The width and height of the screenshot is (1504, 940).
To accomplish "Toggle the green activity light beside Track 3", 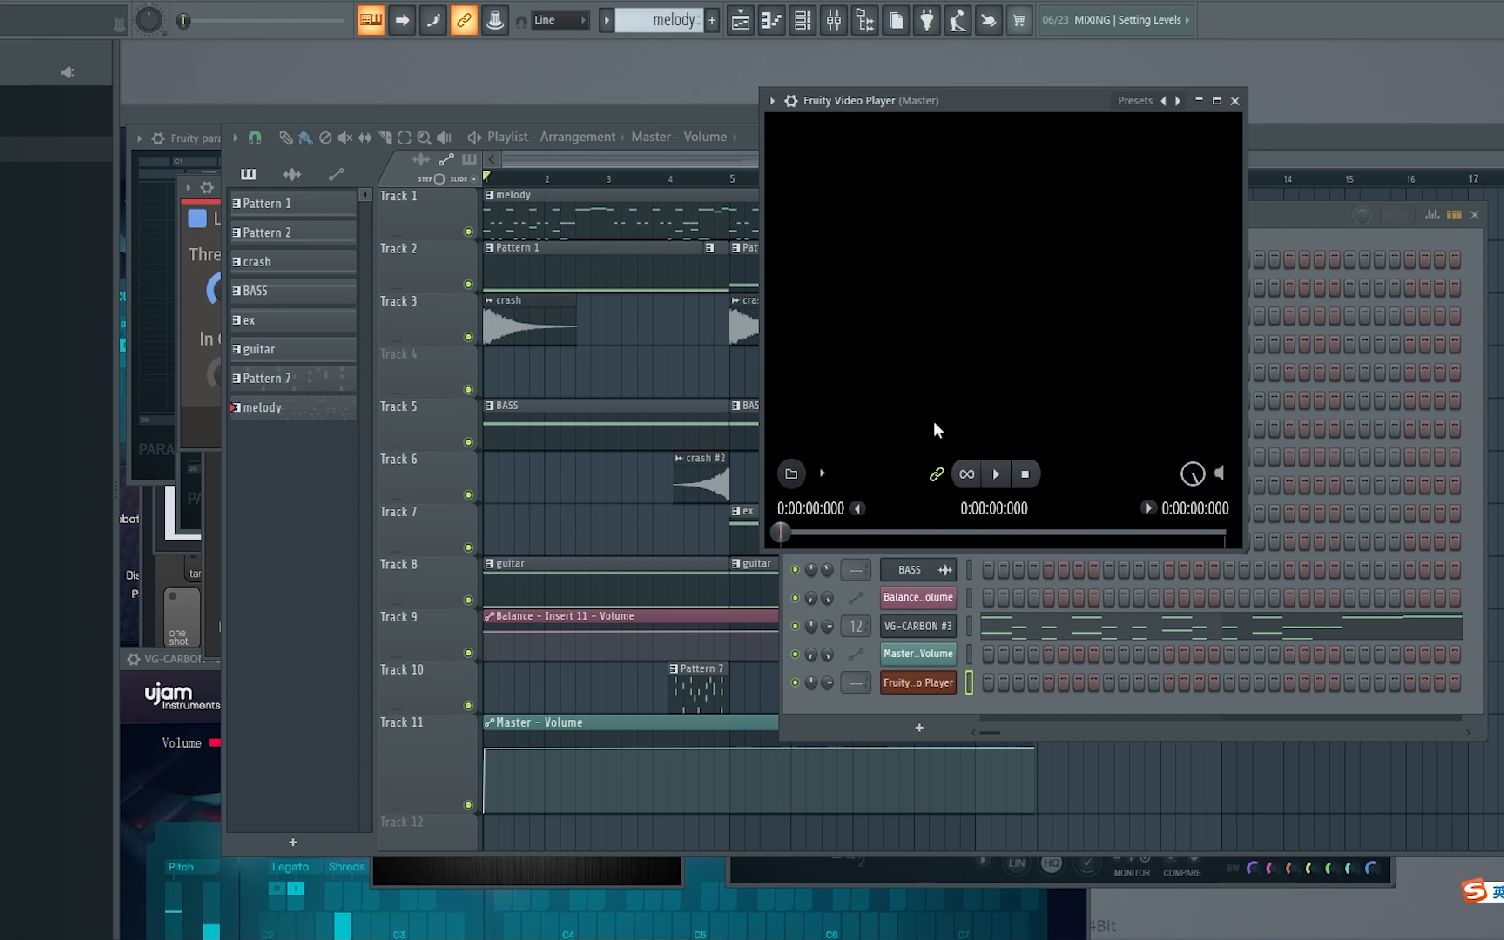I will [468, 337].
